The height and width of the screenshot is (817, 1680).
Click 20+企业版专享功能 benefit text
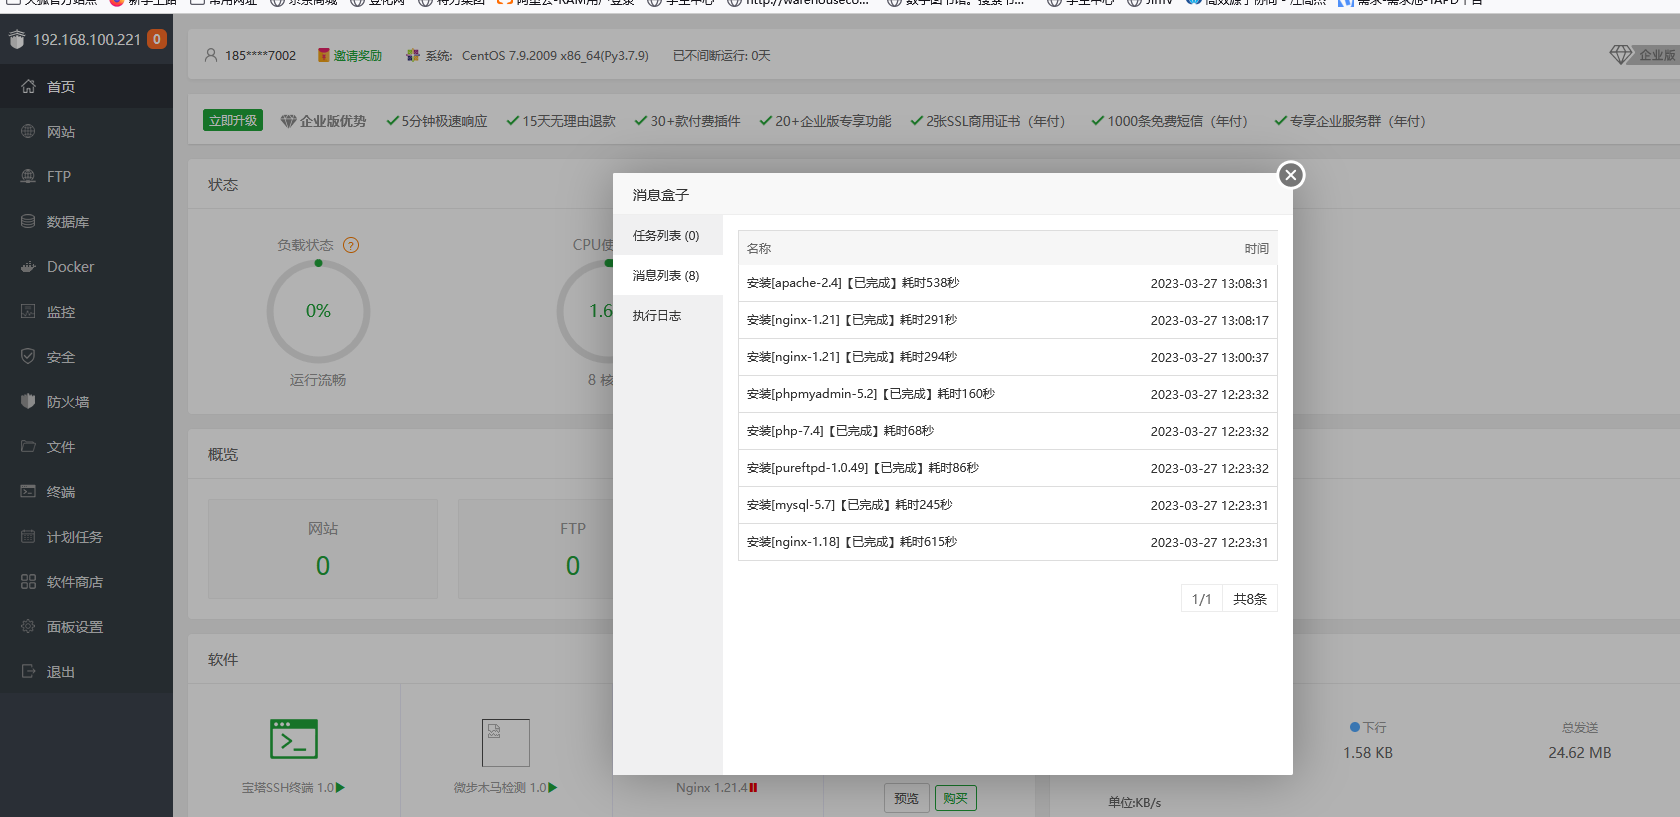tap(833, 121)
